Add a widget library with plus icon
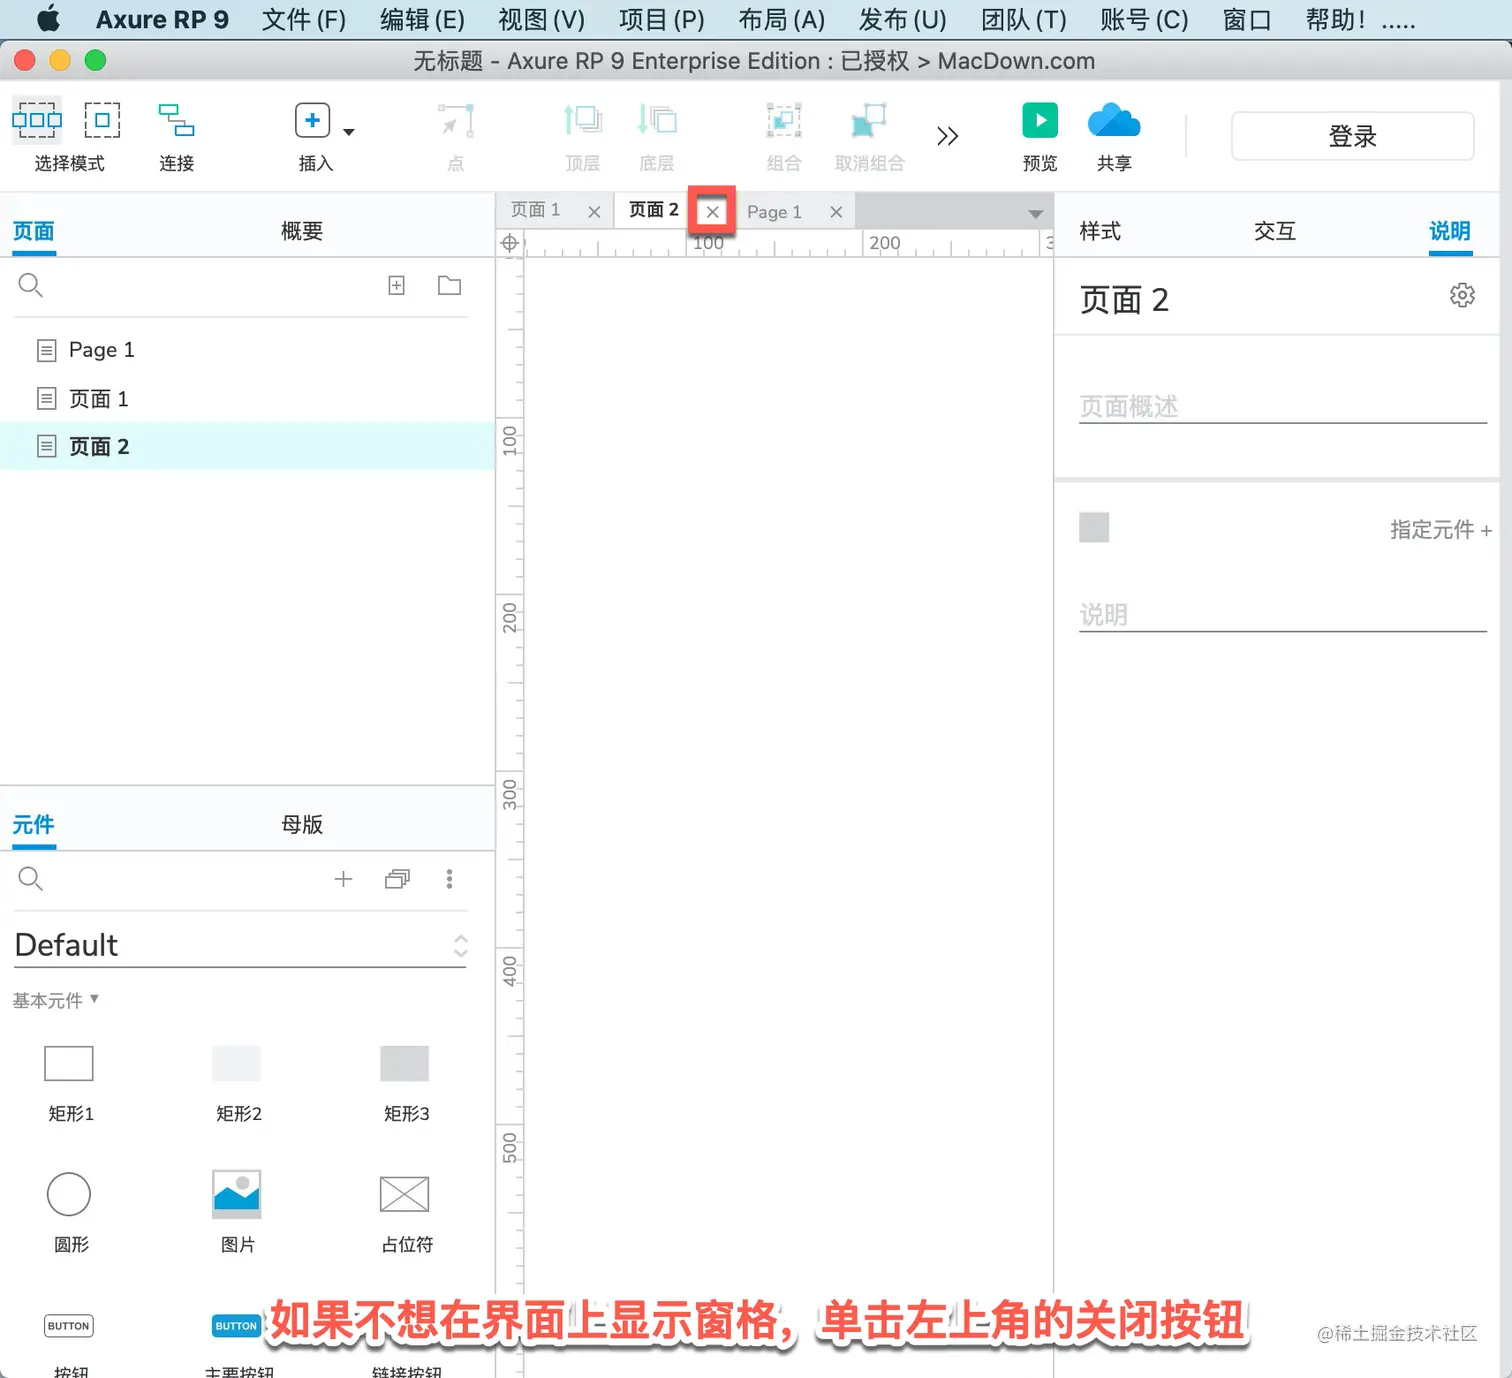 (343, 879)
